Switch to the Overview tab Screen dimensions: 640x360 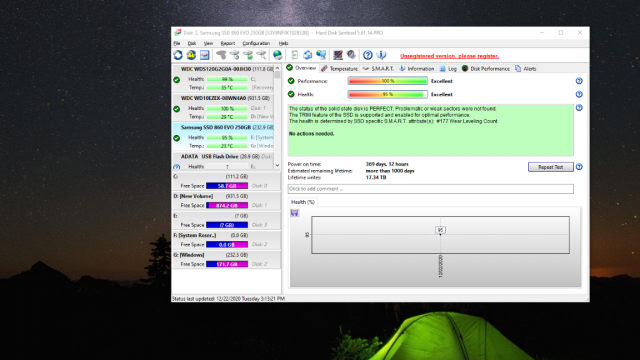(301, 68)
